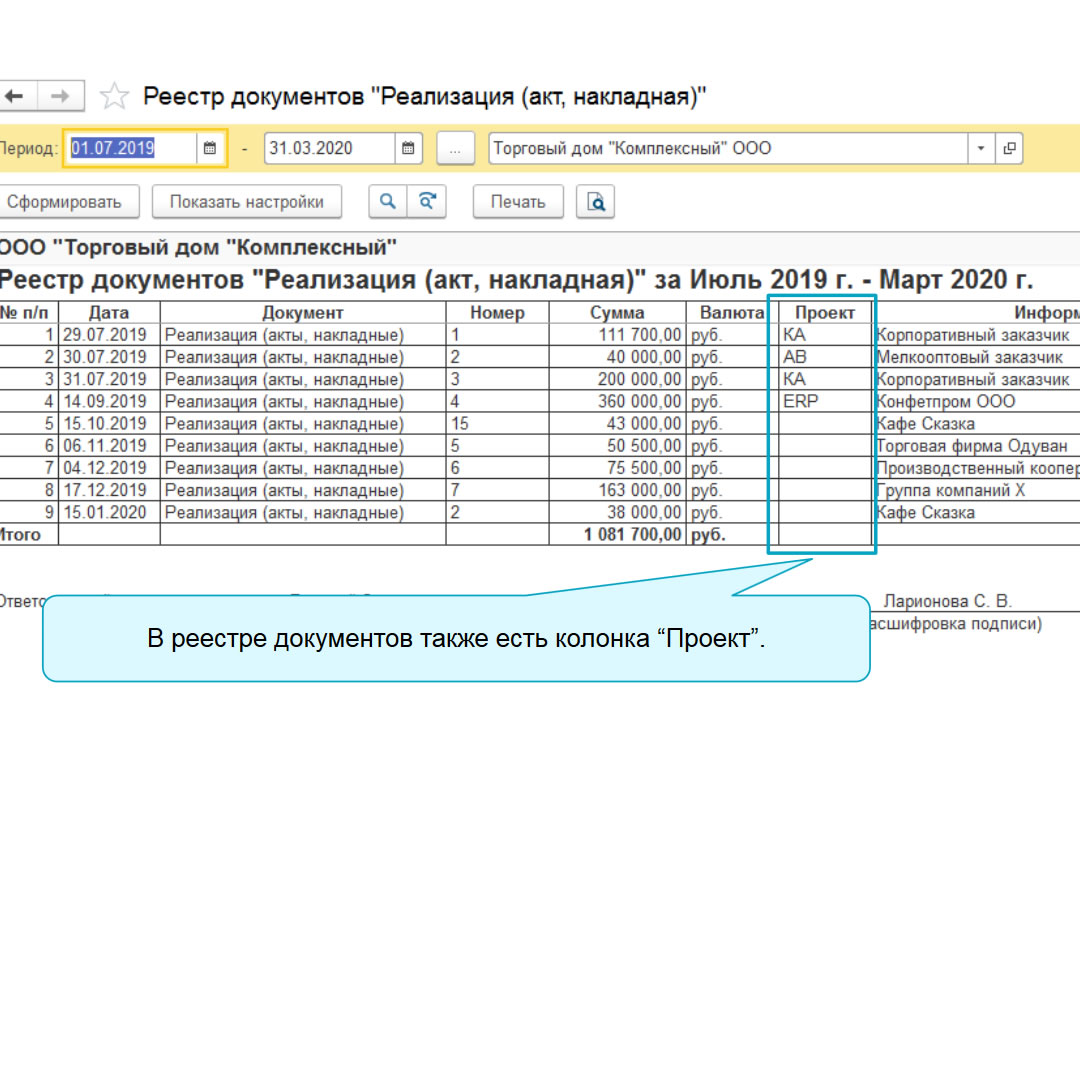Focus the start date field 01.07.2019
Screen dimensions: 1080x1080
coord(131,148)
